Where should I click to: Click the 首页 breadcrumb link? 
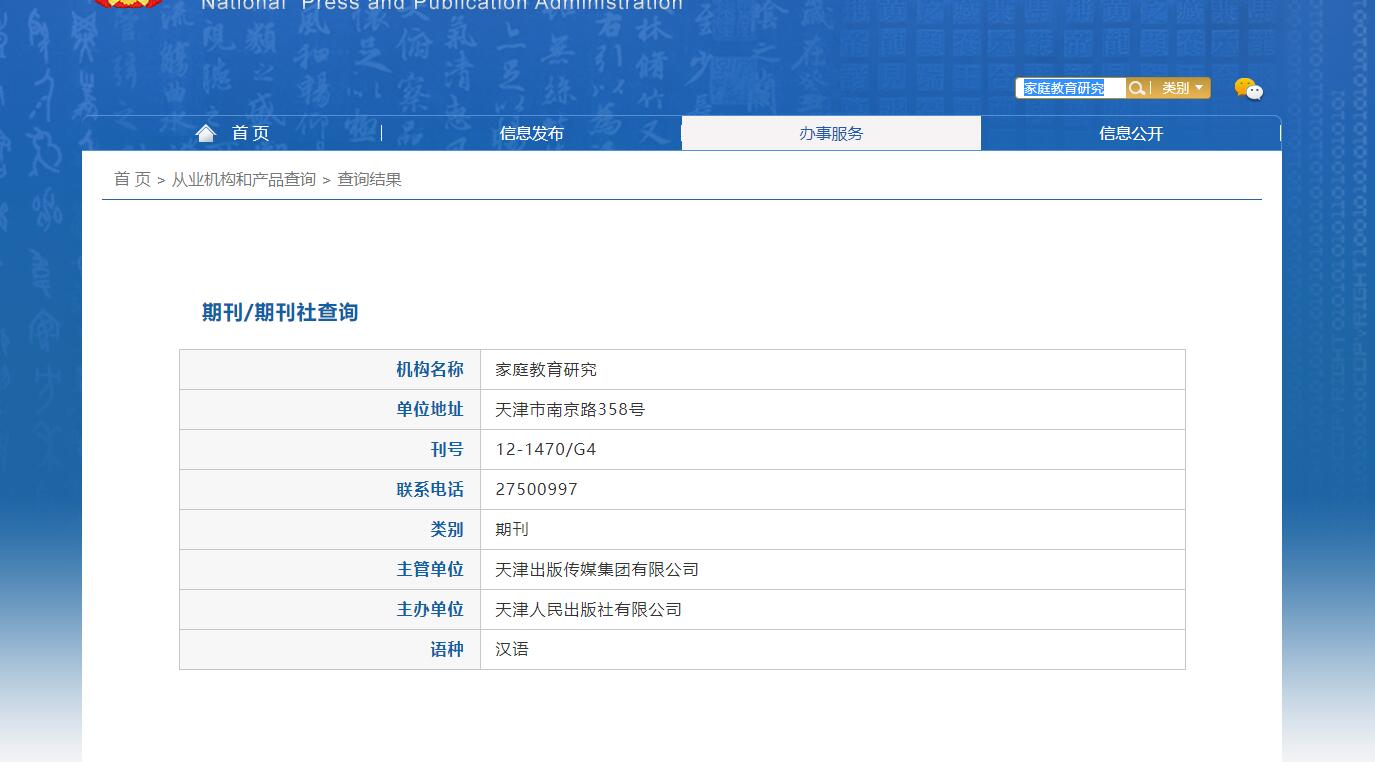(132, 179)
